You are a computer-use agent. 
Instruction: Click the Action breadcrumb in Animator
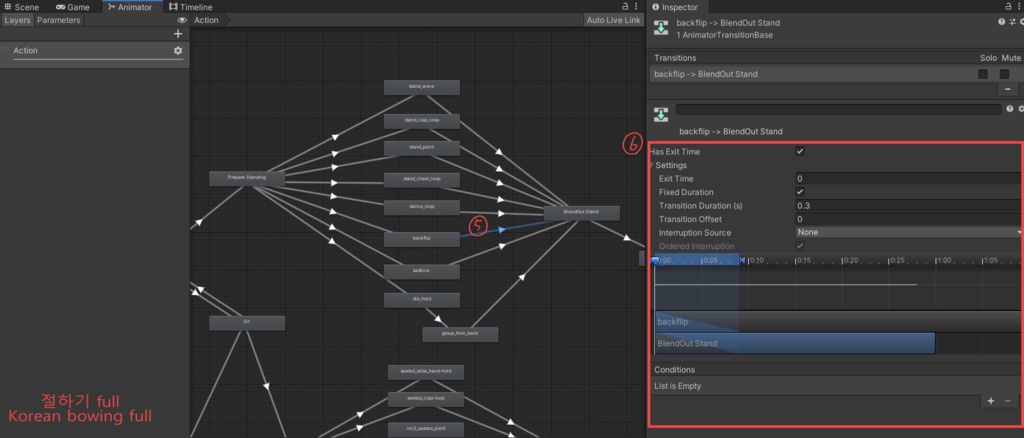point(206,20)
